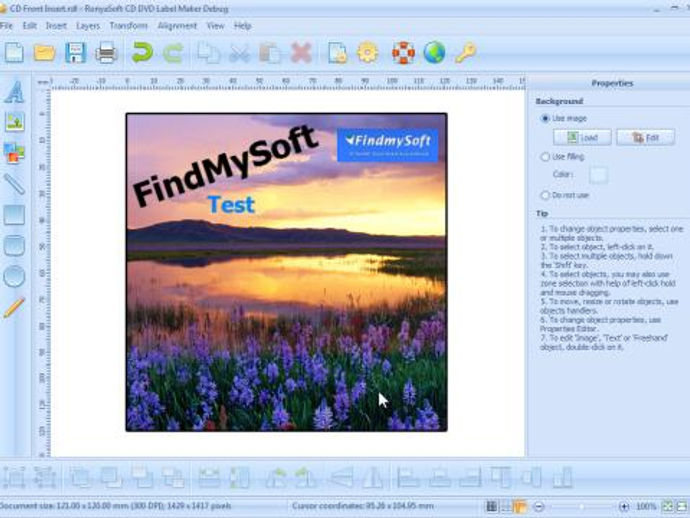
Task: Open settings with the yellow gear icon
Action: [x=368, y=53]
